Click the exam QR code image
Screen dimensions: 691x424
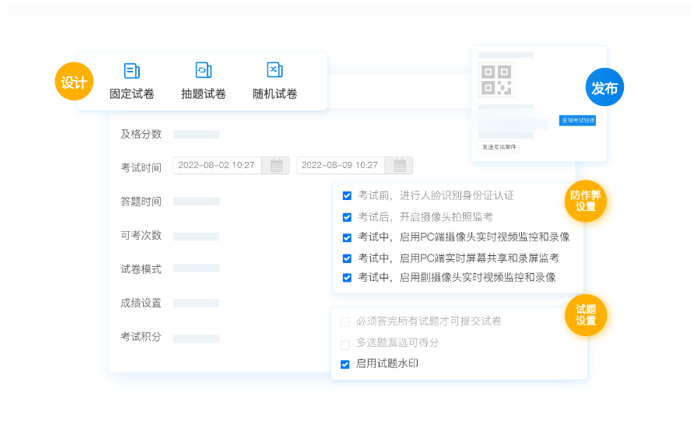(x=495, y=79)
